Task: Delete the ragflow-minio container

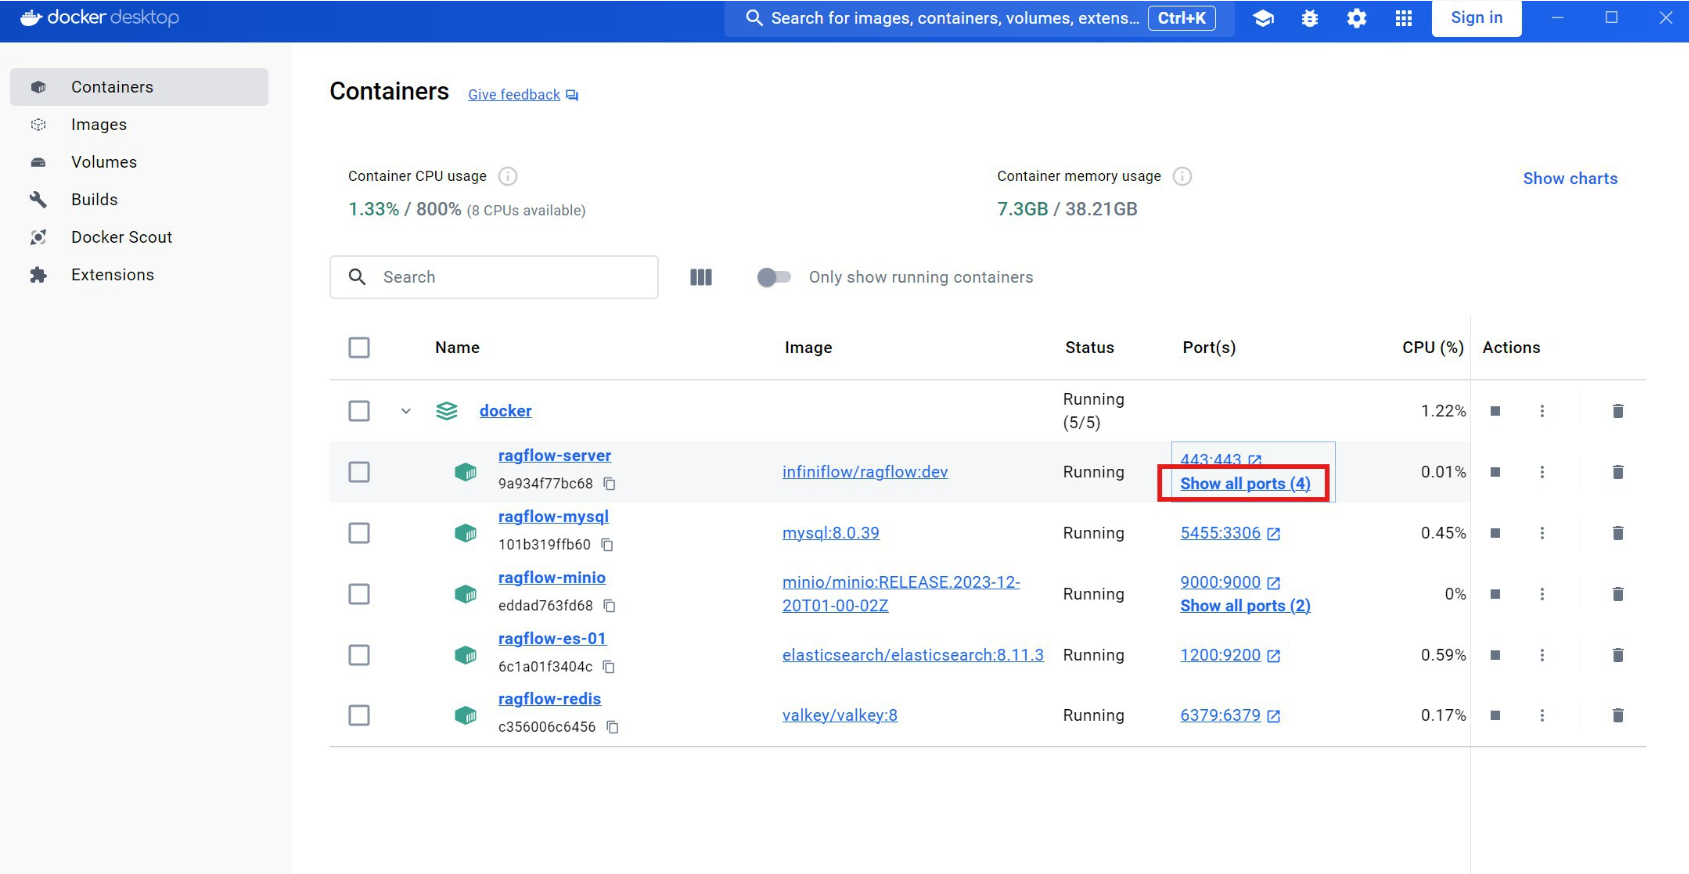Action: click(1618, 594)
